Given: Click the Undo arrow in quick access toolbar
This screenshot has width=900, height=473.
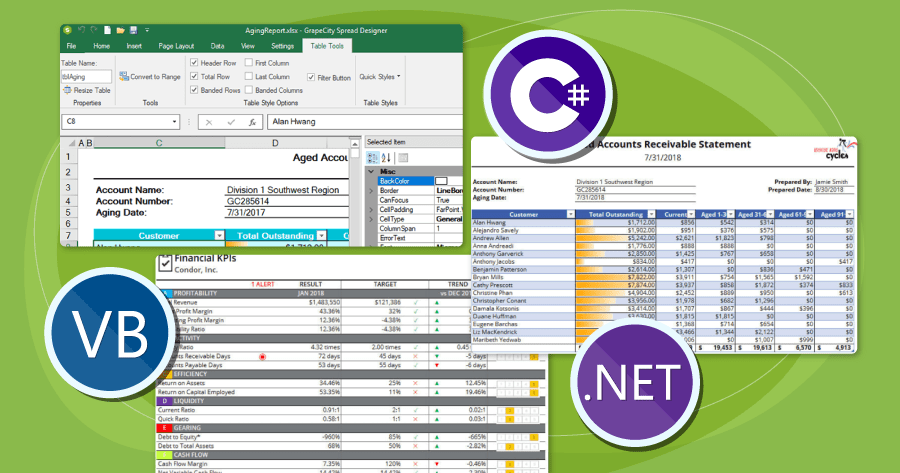Looking at the screenshot, I should point(82,30).
